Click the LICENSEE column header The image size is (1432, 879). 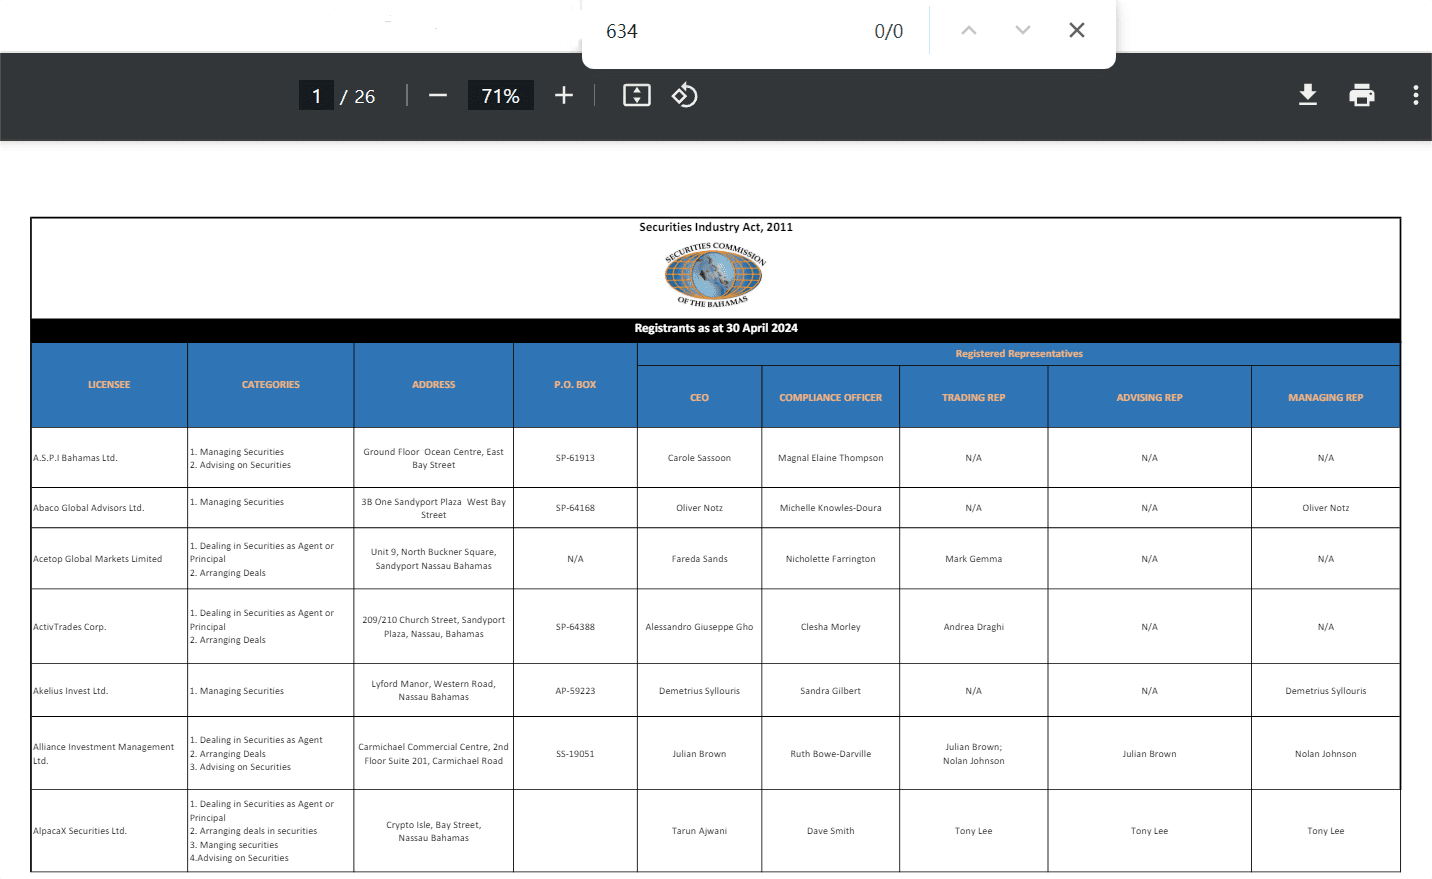pos(109,385)
